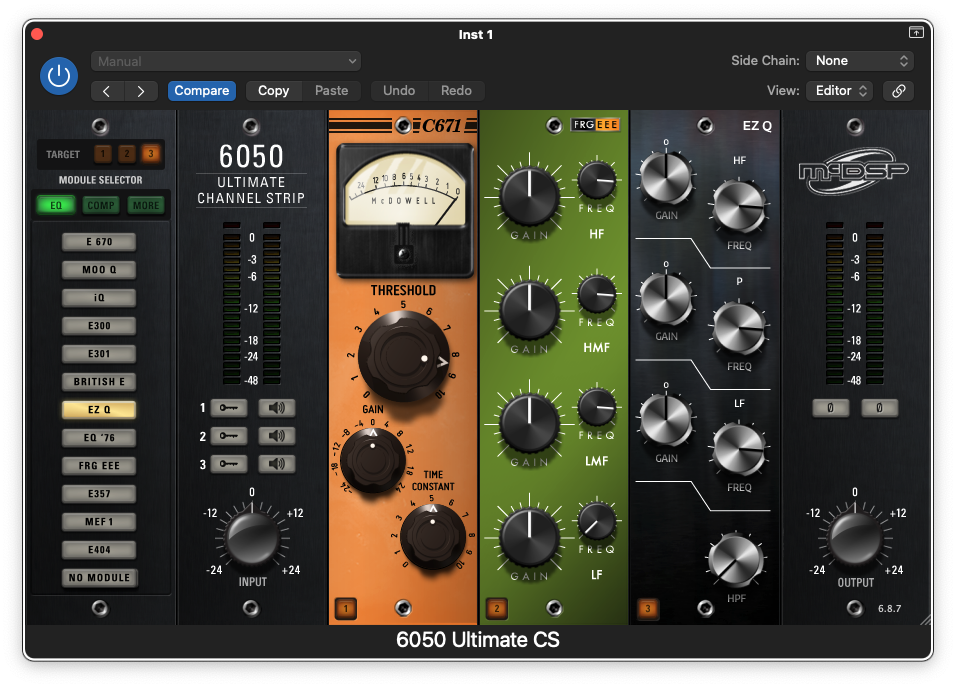
Task: Switch to the EQ module tab
Action: [55, 206]
